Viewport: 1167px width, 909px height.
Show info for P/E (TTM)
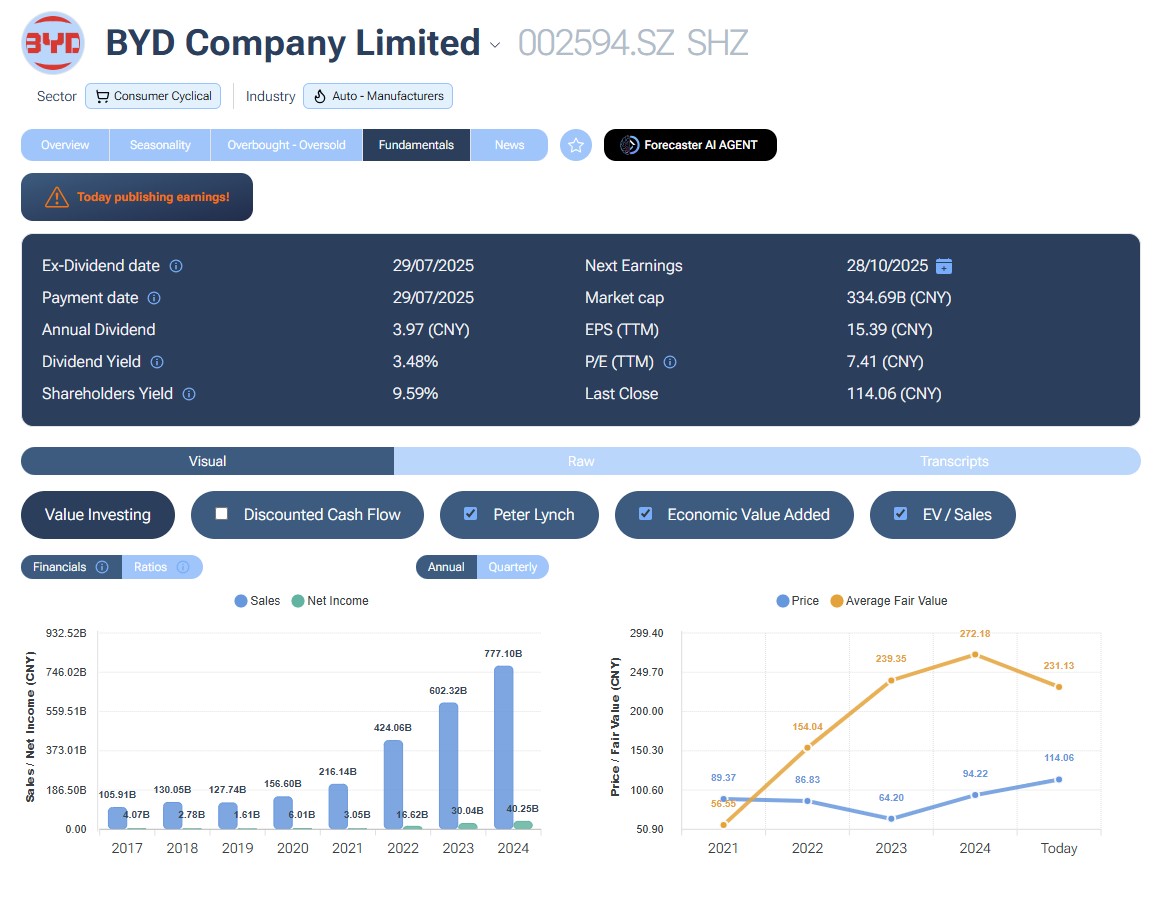coord(670,362)
